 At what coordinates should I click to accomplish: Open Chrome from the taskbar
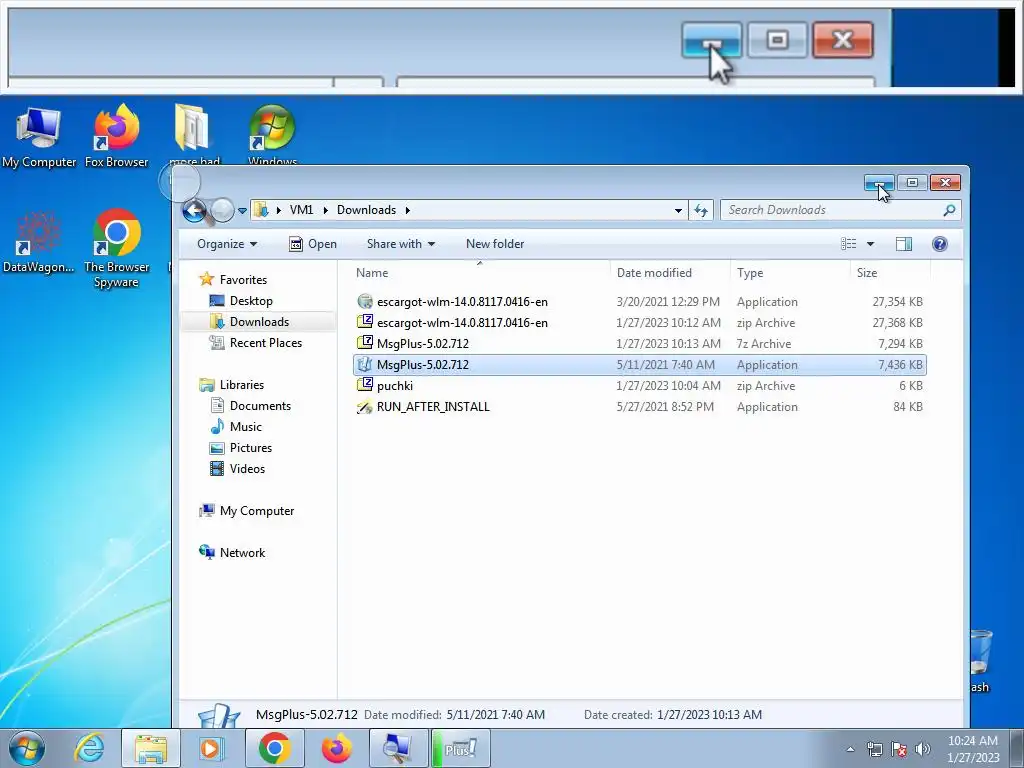click(274, 748)
